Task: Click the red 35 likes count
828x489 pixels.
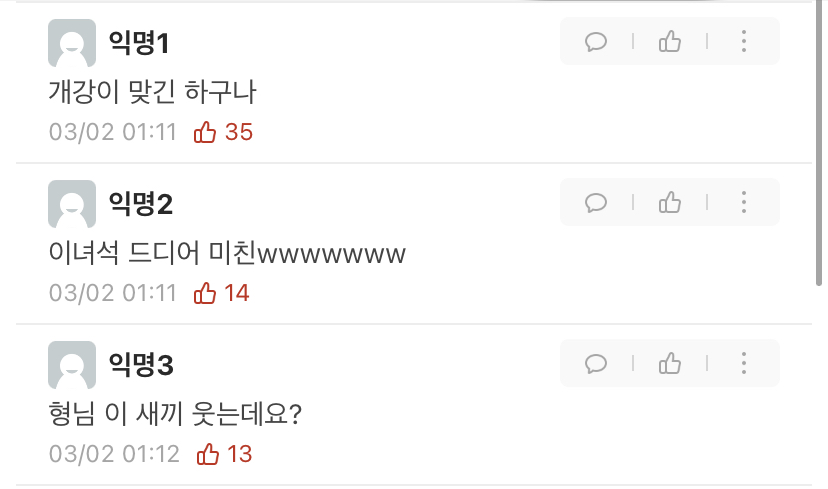Action: (x=239, y=132)
